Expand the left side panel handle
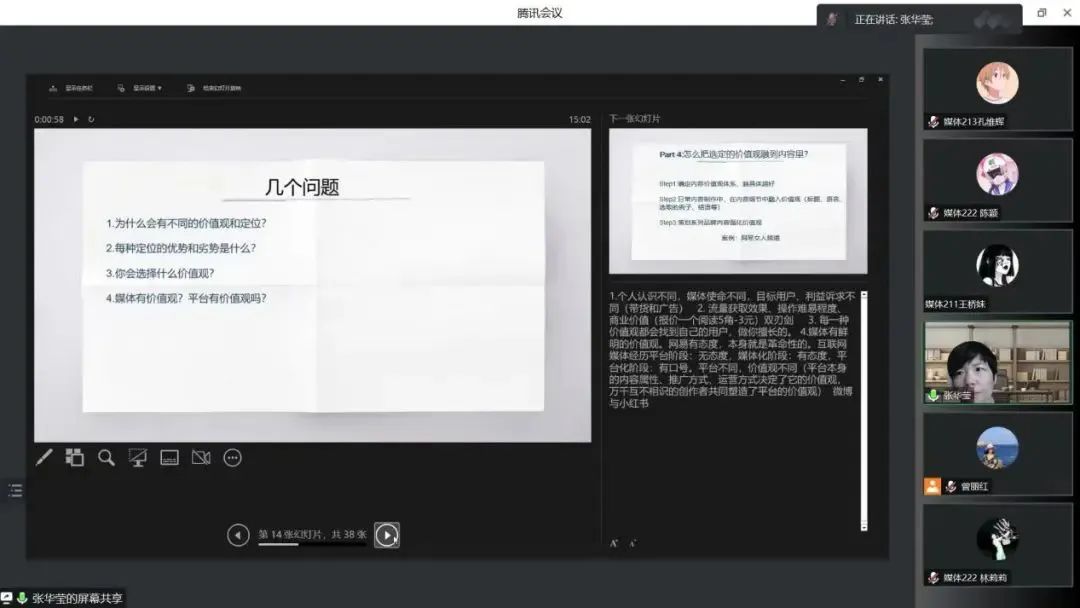 coord(15,490)
